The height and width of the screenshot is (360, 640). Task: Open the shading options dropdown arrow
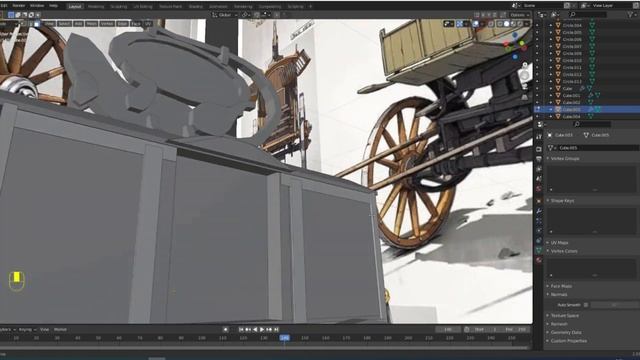pos(527,24)
